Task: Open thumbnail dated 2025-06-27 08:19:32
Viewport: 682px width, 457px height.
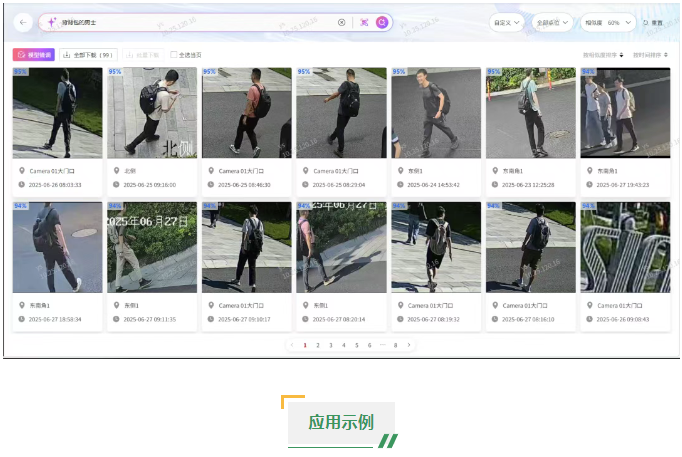Action: (x=436, y=247)
